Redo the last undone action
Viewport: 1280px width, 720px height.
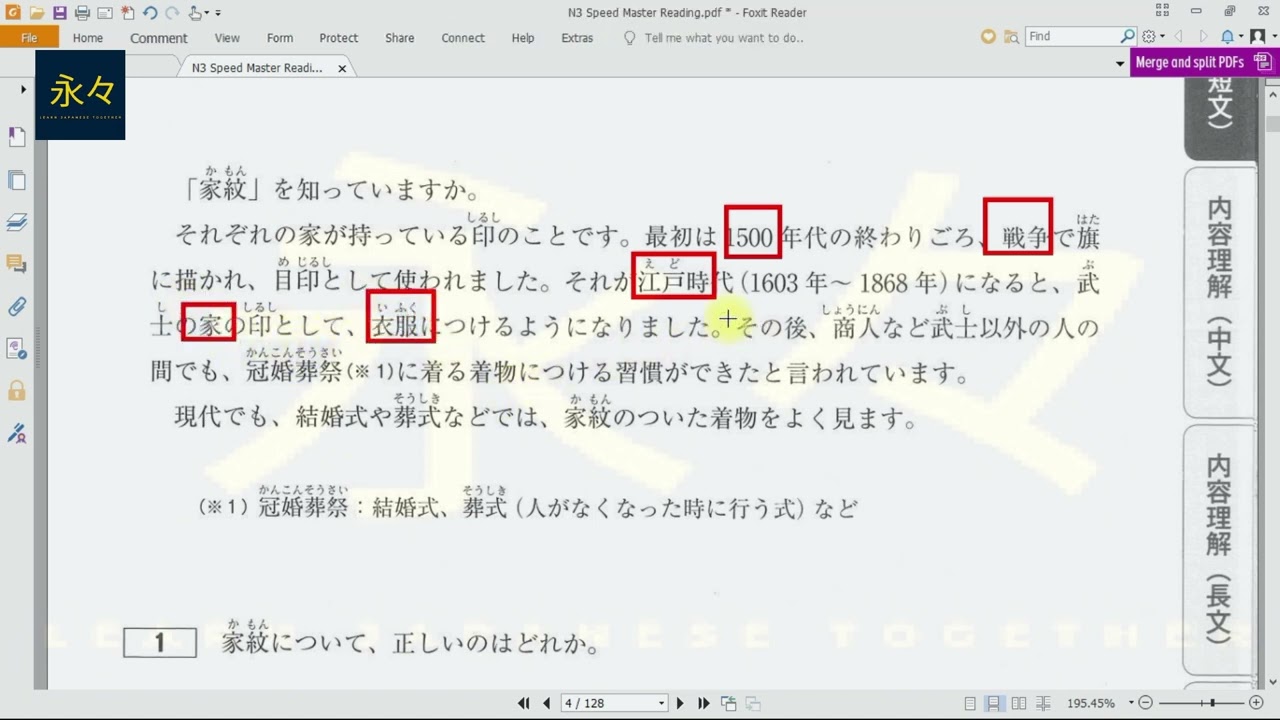172,13
